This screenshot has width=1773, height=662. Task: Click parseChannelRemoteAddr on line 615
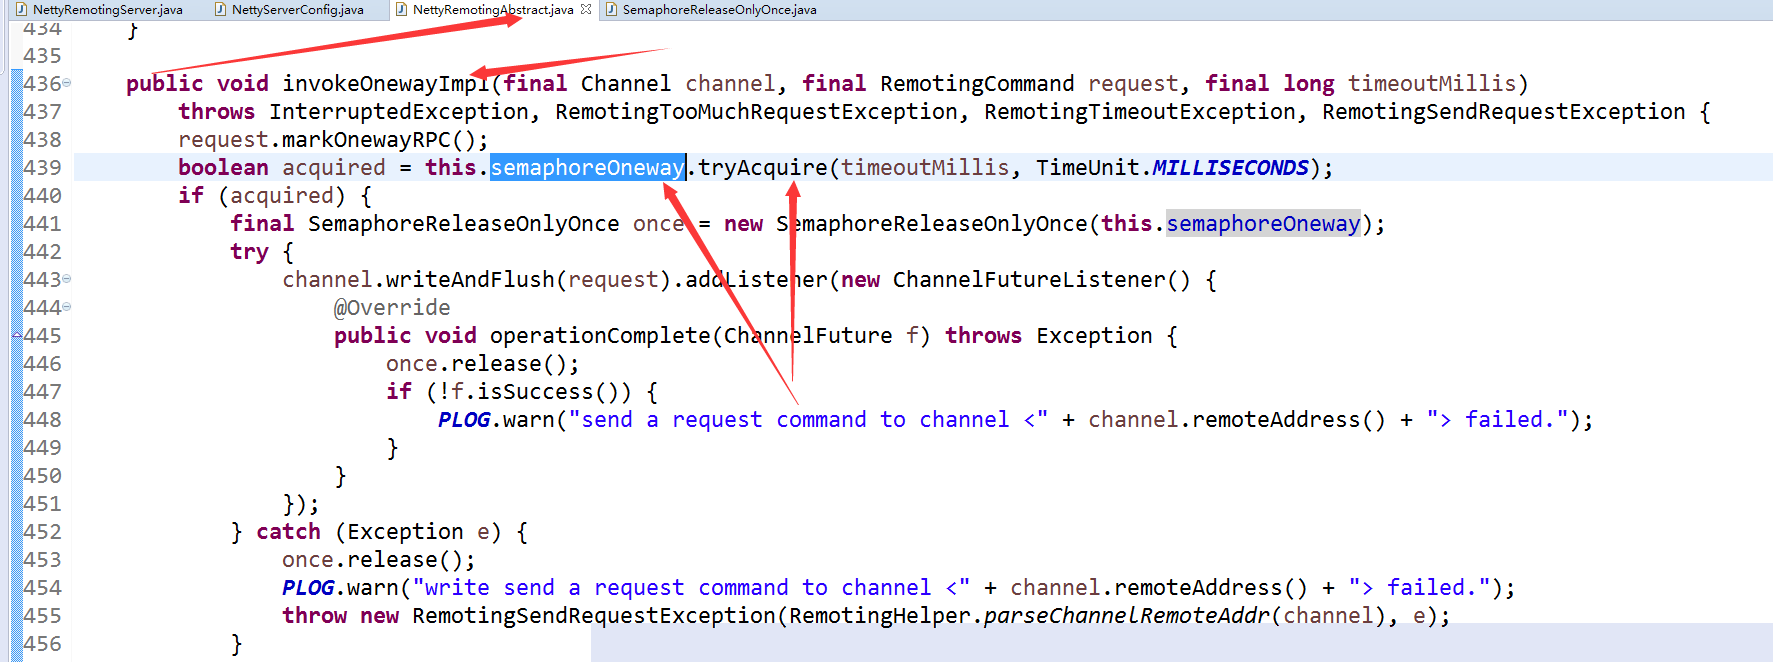(1127, 616)
